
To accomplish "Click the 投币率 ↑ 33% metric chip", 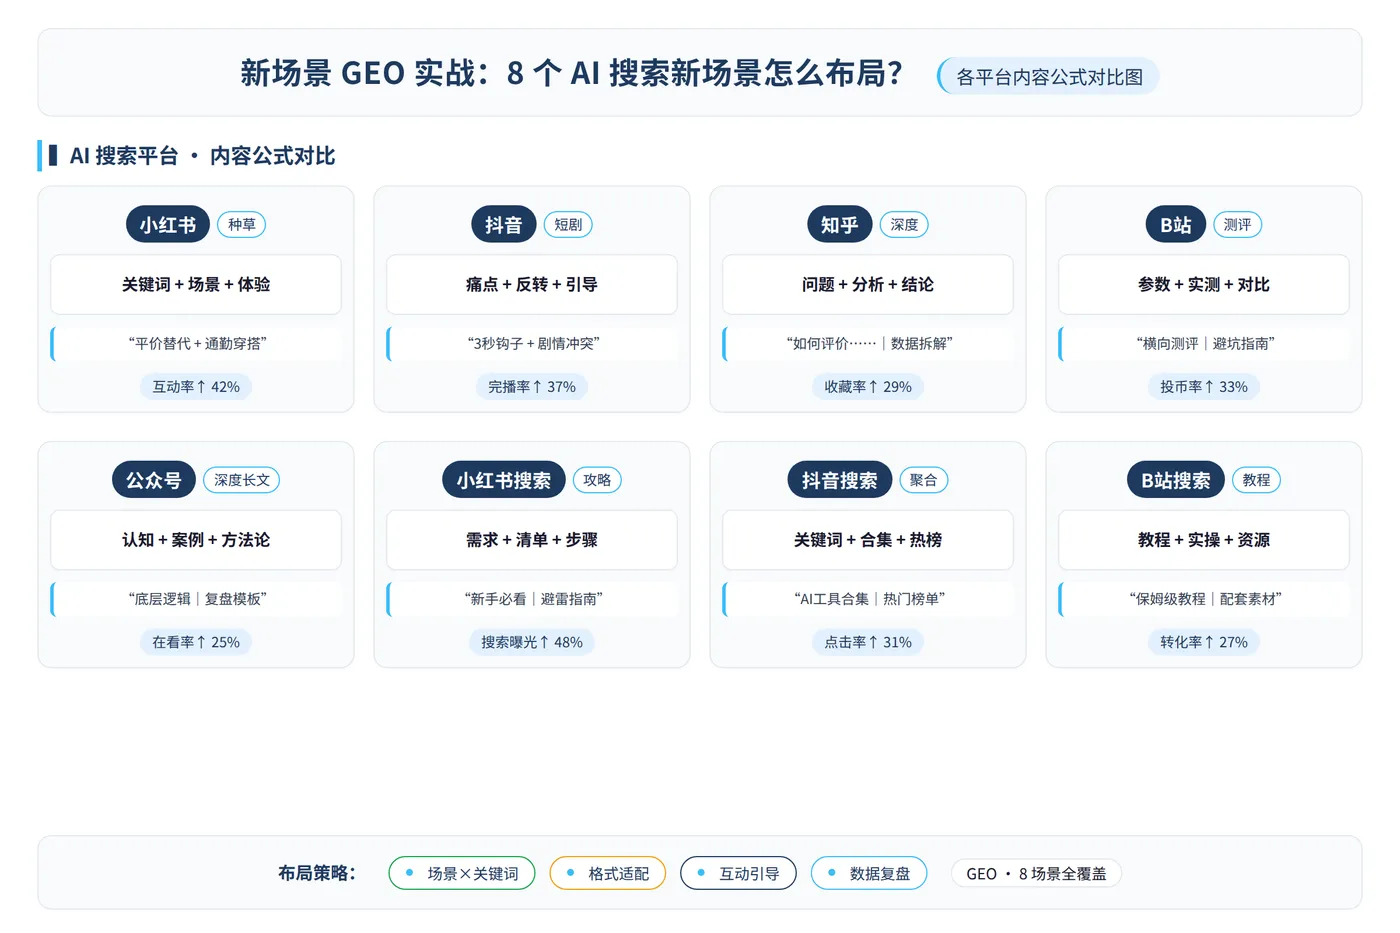I will [1204, 387].
